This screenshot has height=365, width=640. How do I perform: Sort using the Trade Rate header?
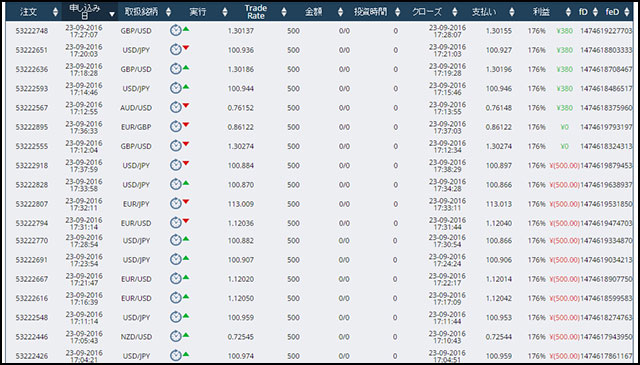pos(256,12)
